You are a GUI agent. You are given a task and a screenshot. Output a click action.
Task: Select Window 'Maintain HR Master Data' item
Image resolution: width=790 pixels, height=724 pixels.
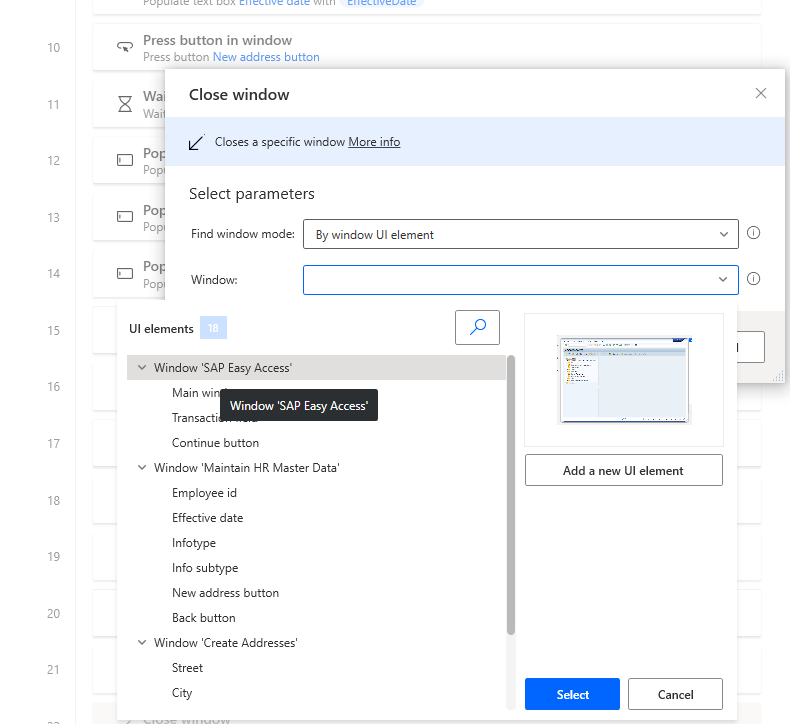[316, 468]
